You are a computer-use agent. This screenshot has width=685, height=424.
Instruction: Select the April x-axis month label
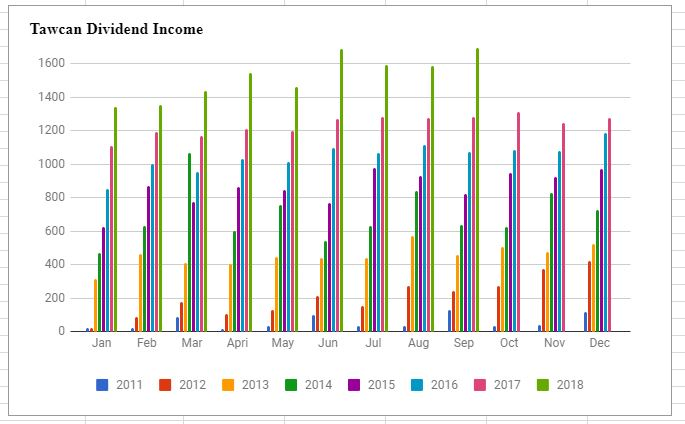point(237,344)
